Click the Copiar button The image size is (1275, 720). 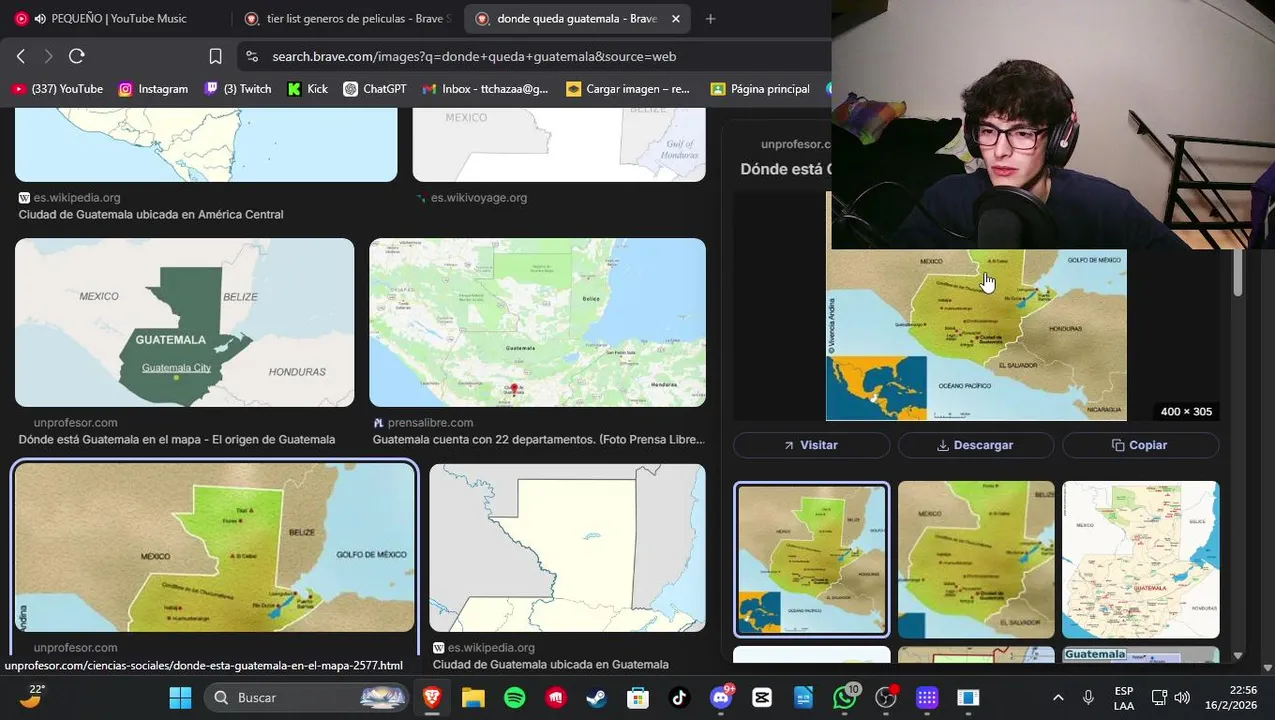[1141, 445]
